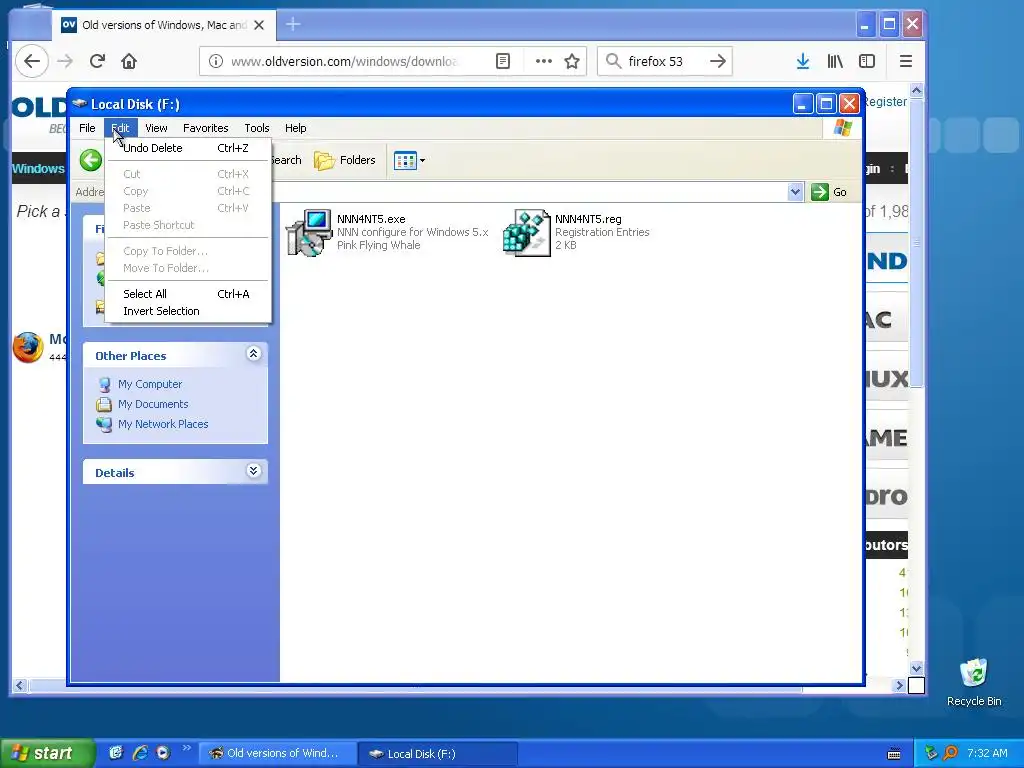Bookmark page with star icon
This screenshot has height=768, width=1024.
572,61
